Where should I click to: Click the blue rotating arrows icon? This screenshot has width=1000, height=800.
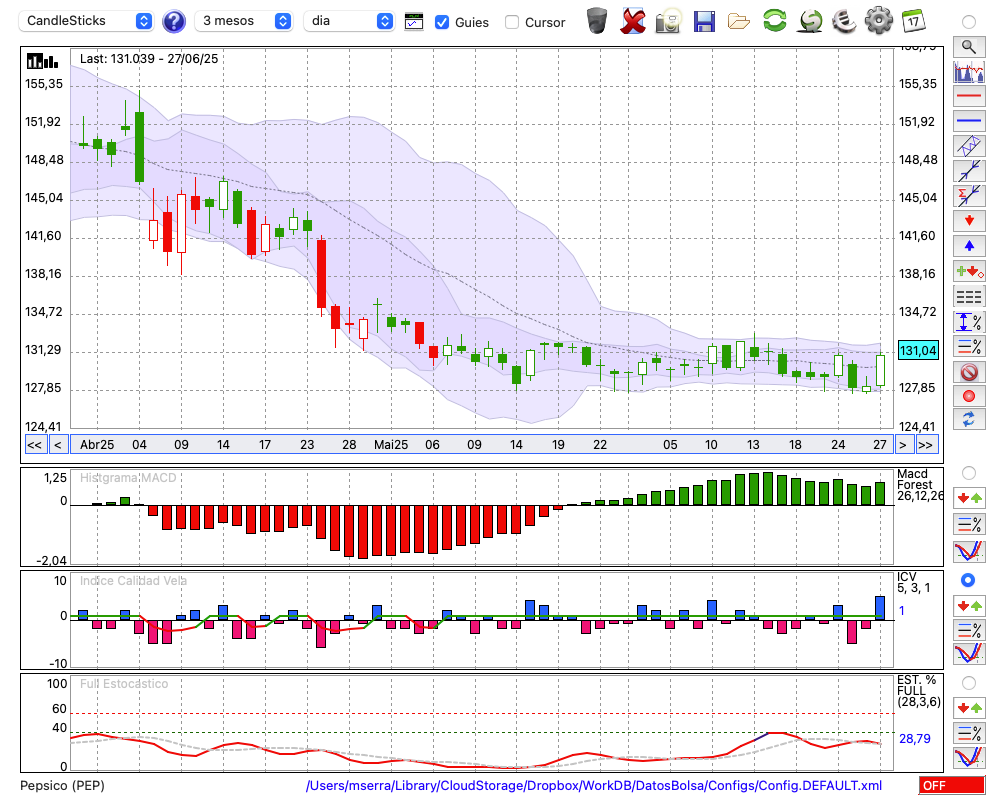[969, 420]
